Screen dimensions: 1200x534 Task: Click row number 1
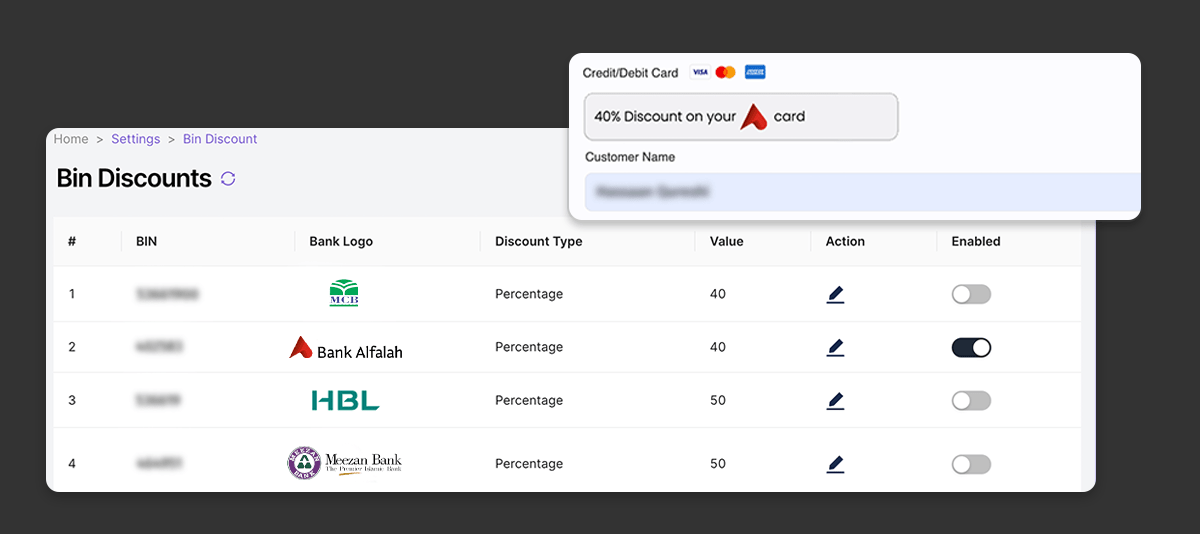click(x=72, y=294)
